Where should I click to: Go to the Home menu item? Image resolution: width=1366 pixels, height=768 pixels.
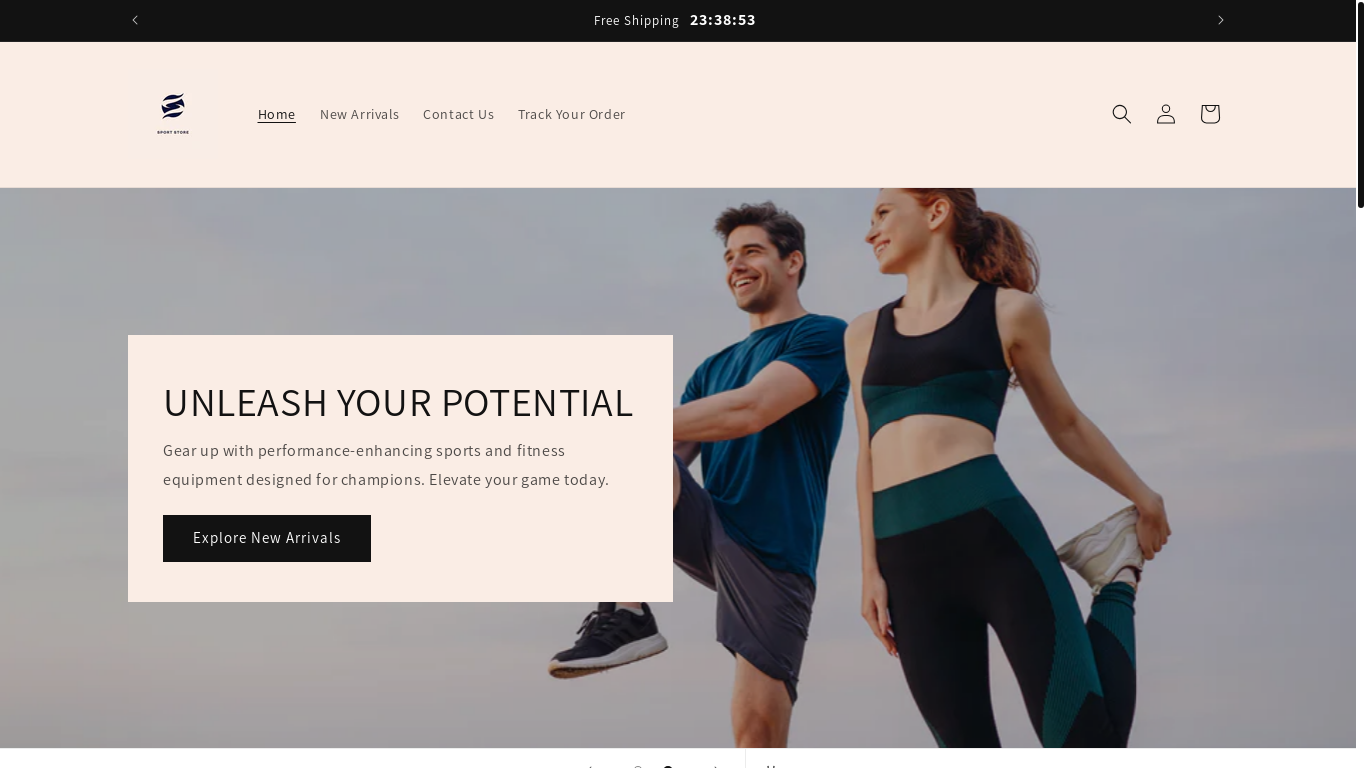tap(276, 114)
